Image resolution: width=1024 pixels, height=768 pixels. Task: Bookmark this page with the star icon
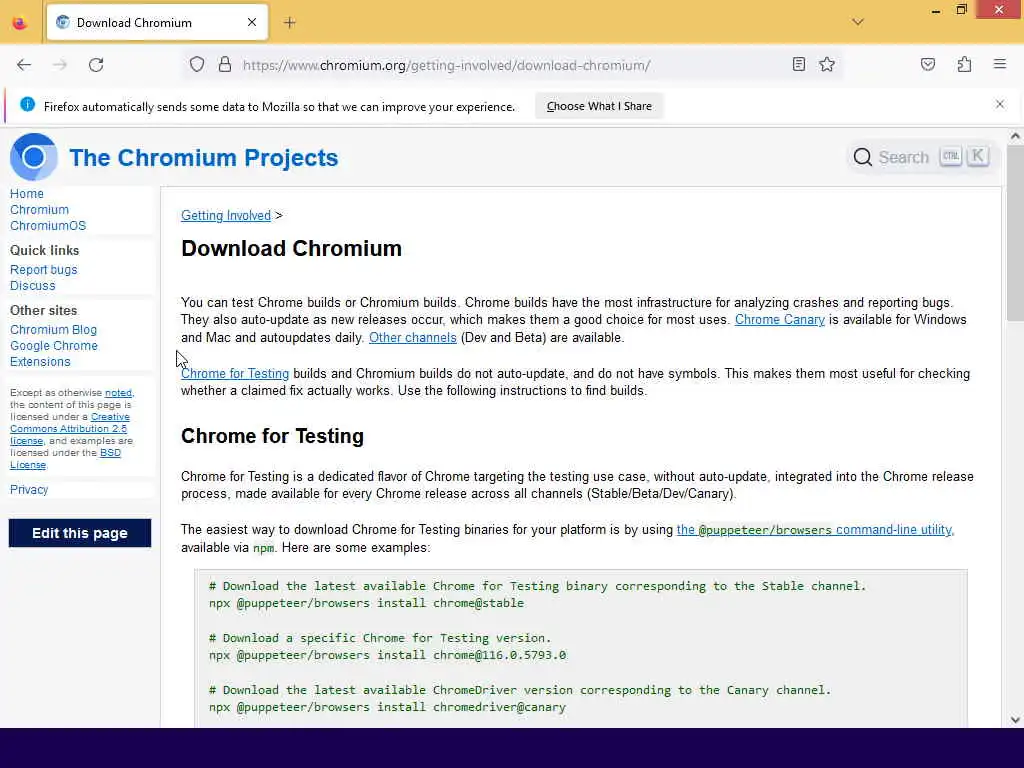tap(827, 64)
